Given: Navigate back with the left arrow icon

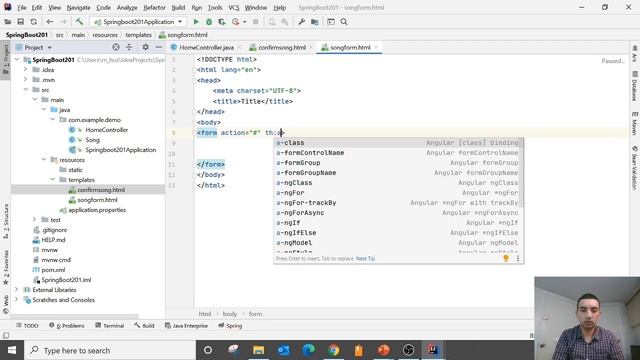Looking at the screenshot, I should (x=49, y=22).
